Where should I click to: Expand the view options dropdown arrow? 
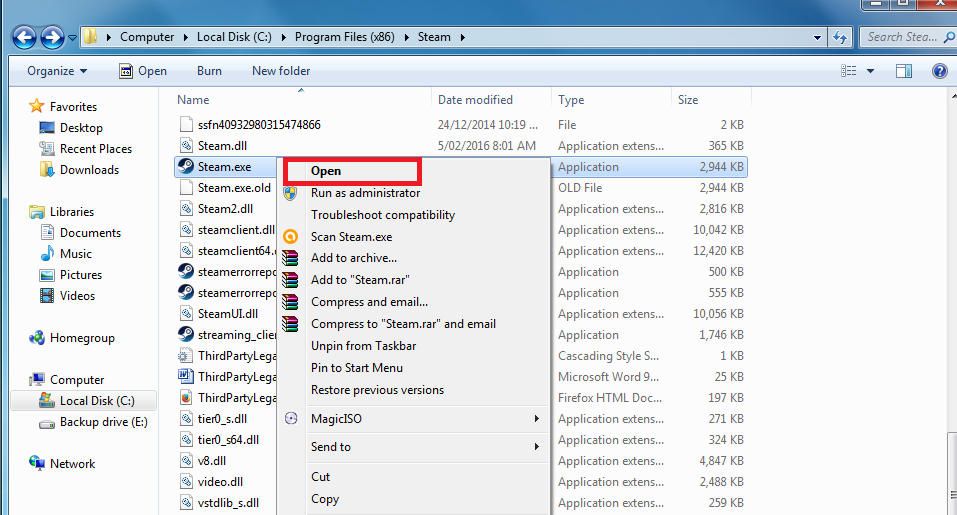(x=870, y=71)
